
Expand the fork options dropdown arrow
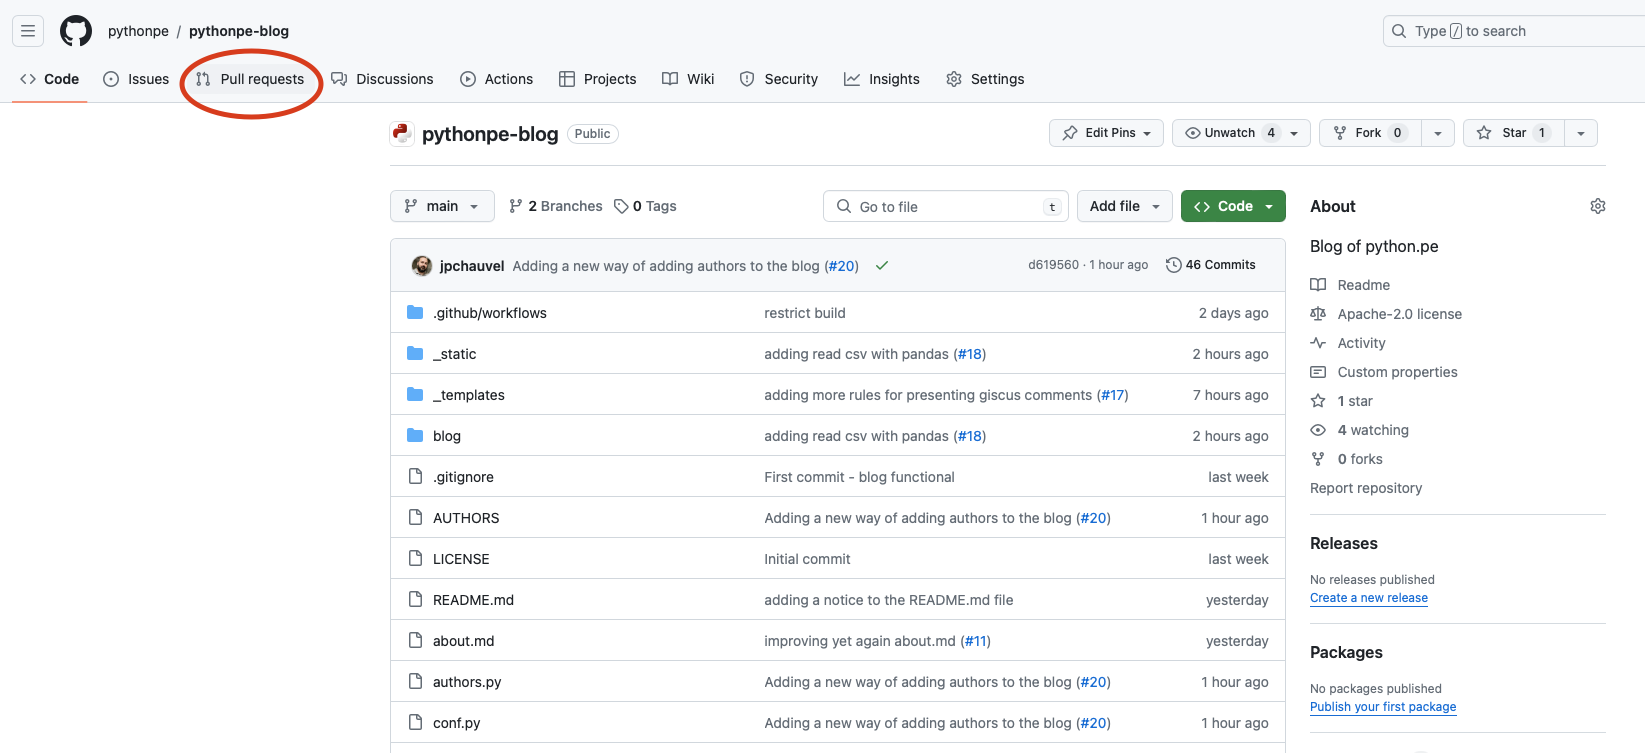pyautogui.click(x=1437, y=133)
